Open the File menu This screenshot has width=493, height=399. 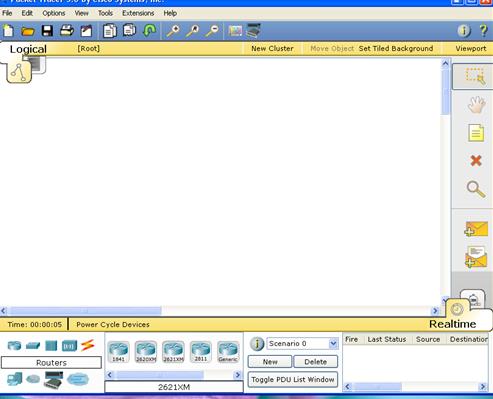coord(7,13)
